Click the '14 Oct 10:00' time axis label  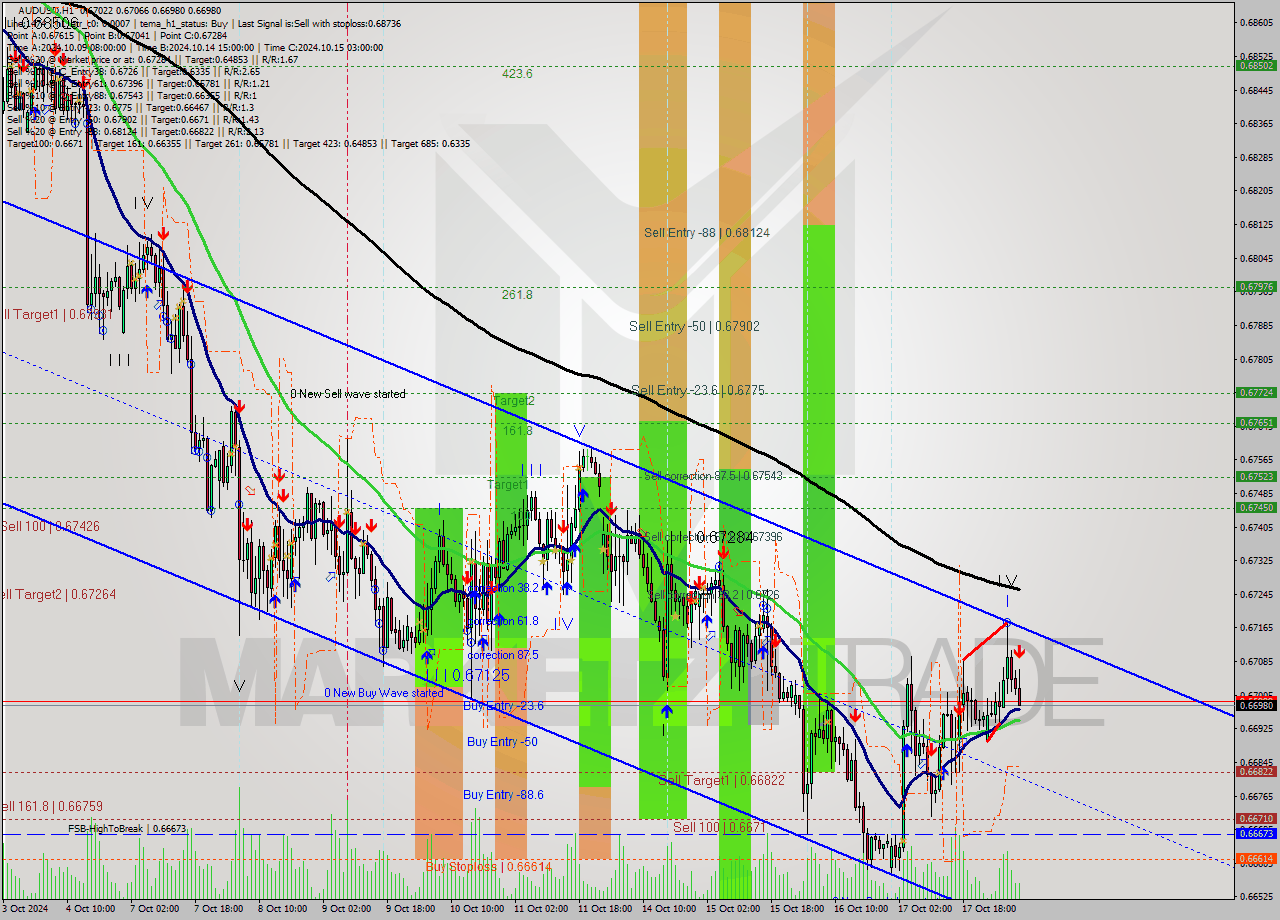668,909
